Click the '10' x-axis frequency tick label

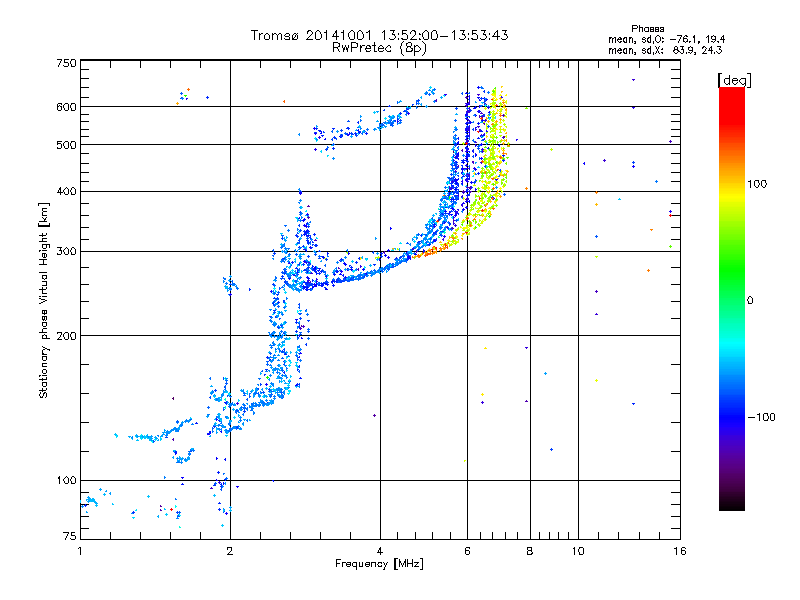click(578, 551)
